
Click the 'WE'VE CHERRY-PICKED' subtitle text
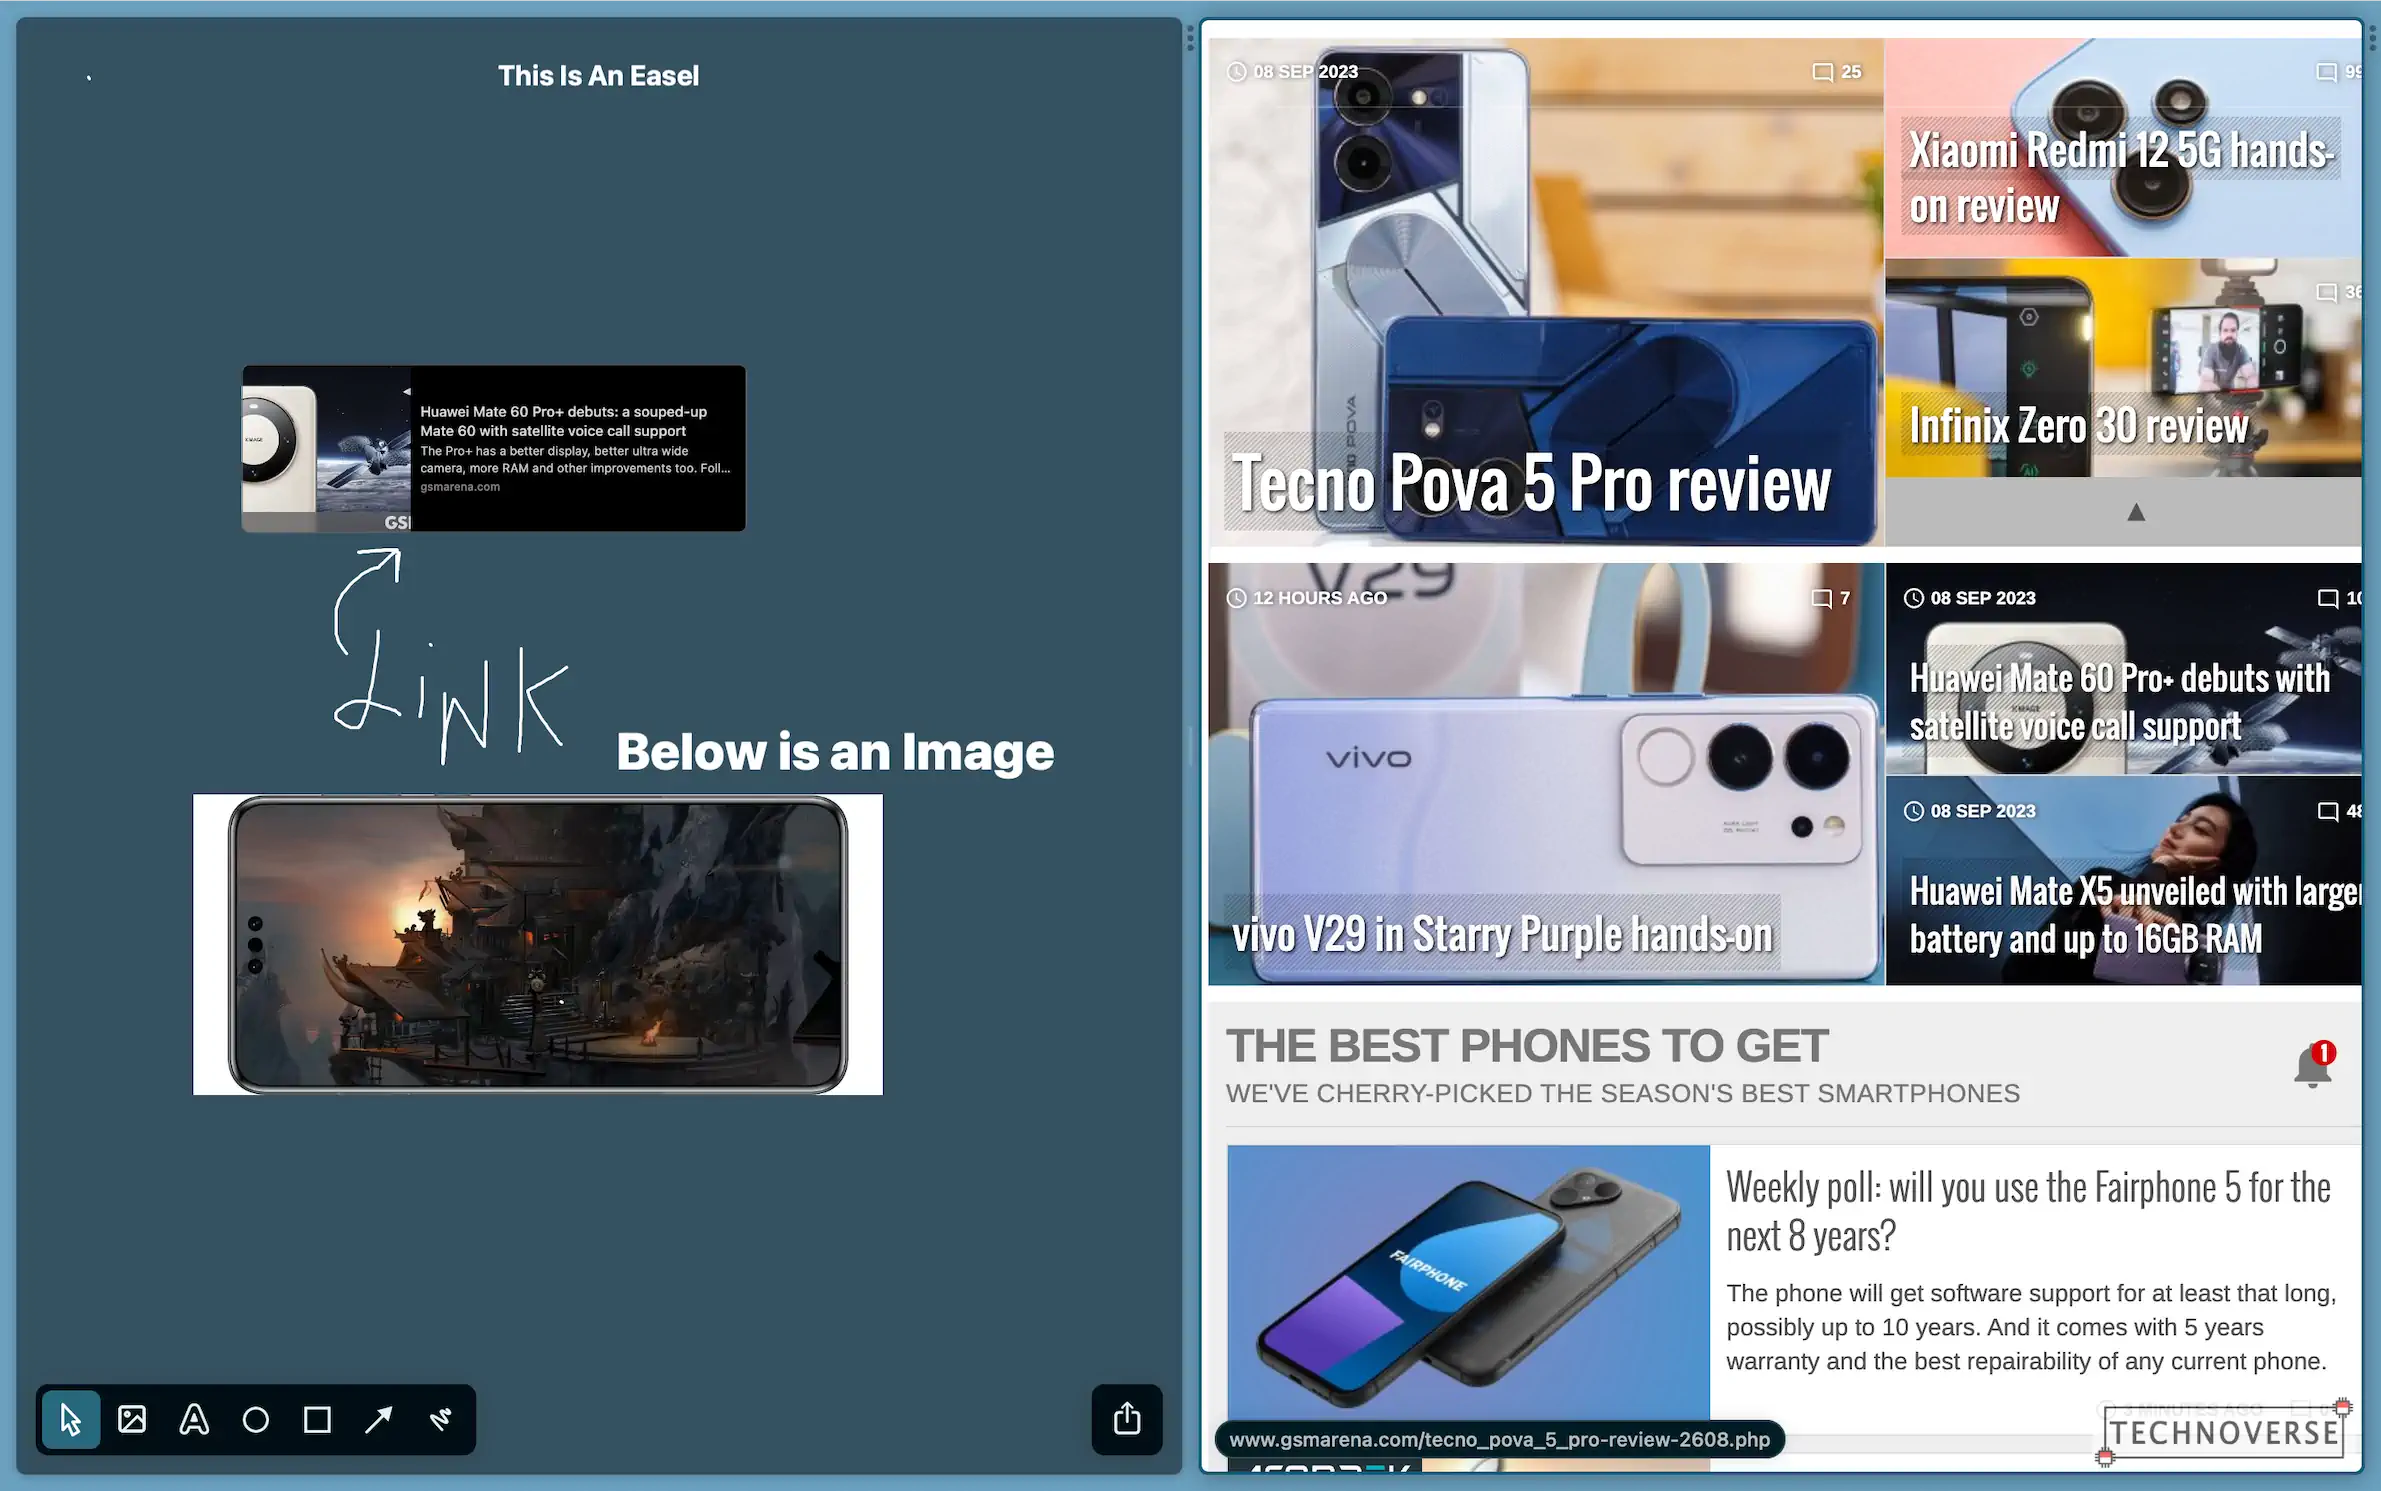1623,1093
